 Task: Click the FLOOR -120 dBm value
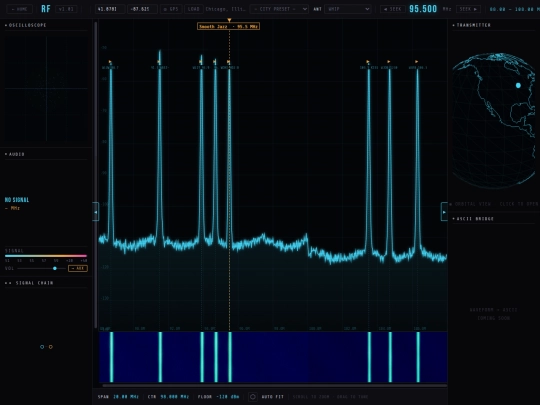pos(228,397)
